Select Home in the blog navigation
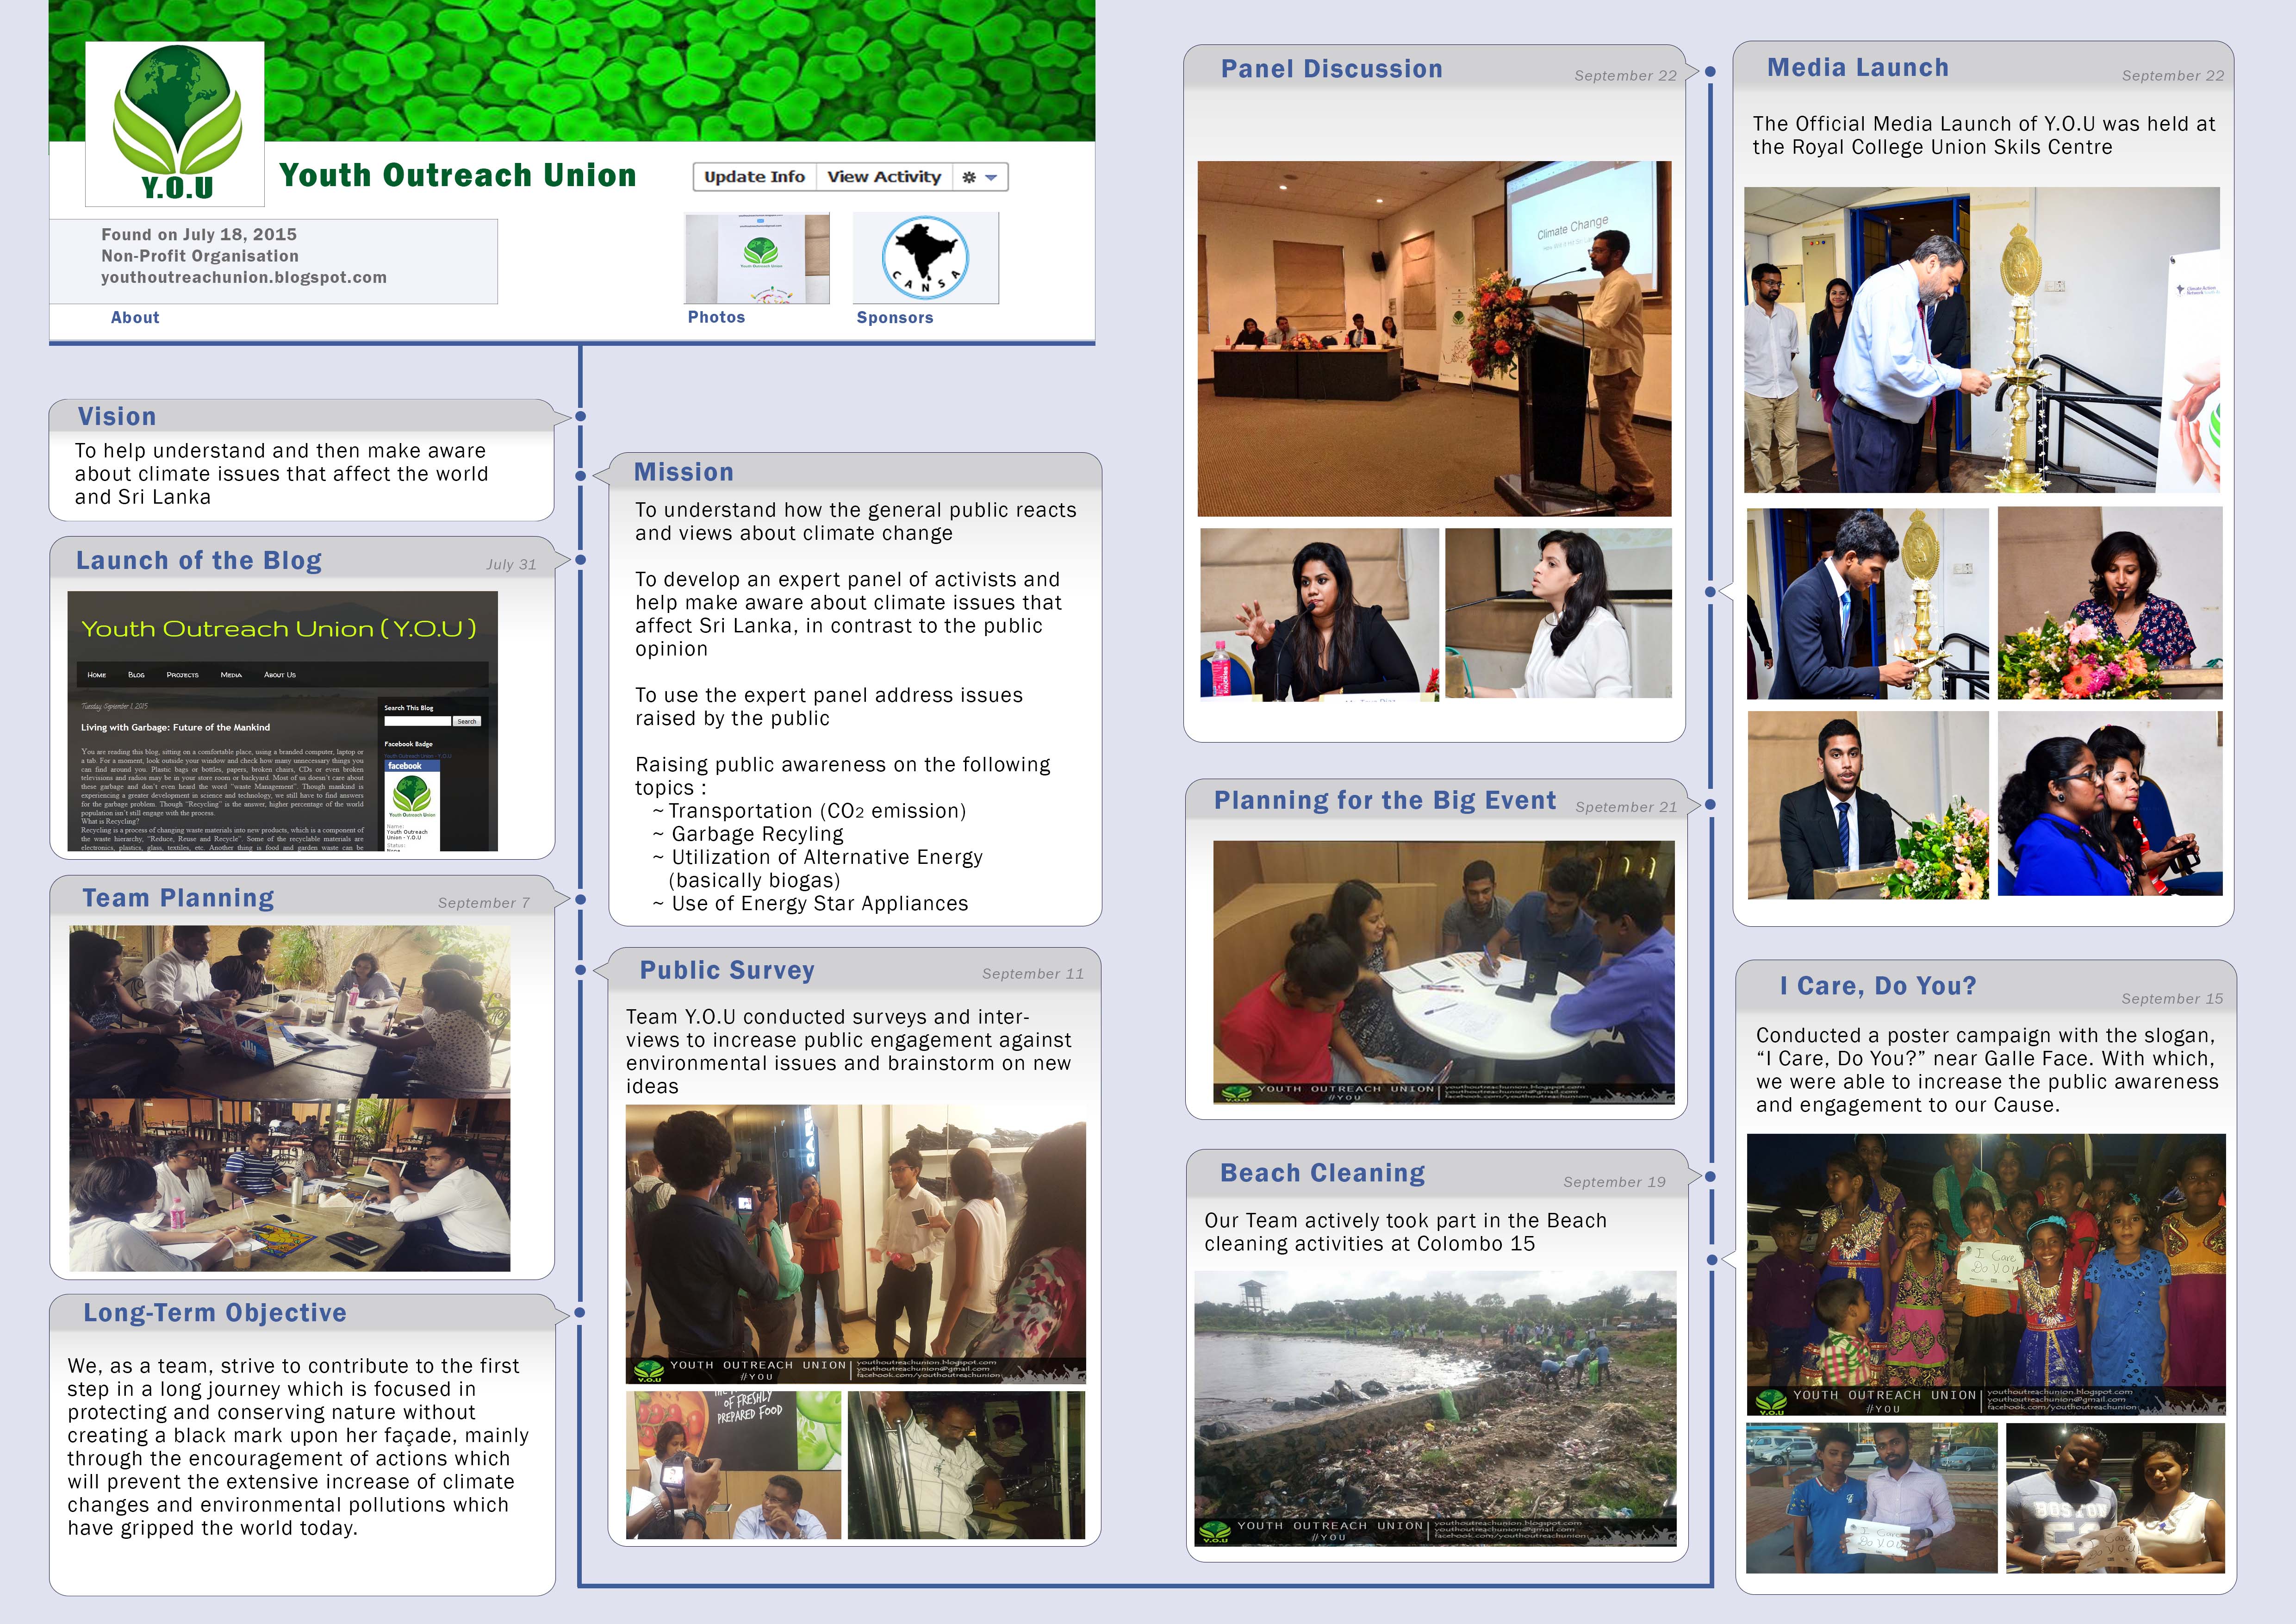 [97, 675]
